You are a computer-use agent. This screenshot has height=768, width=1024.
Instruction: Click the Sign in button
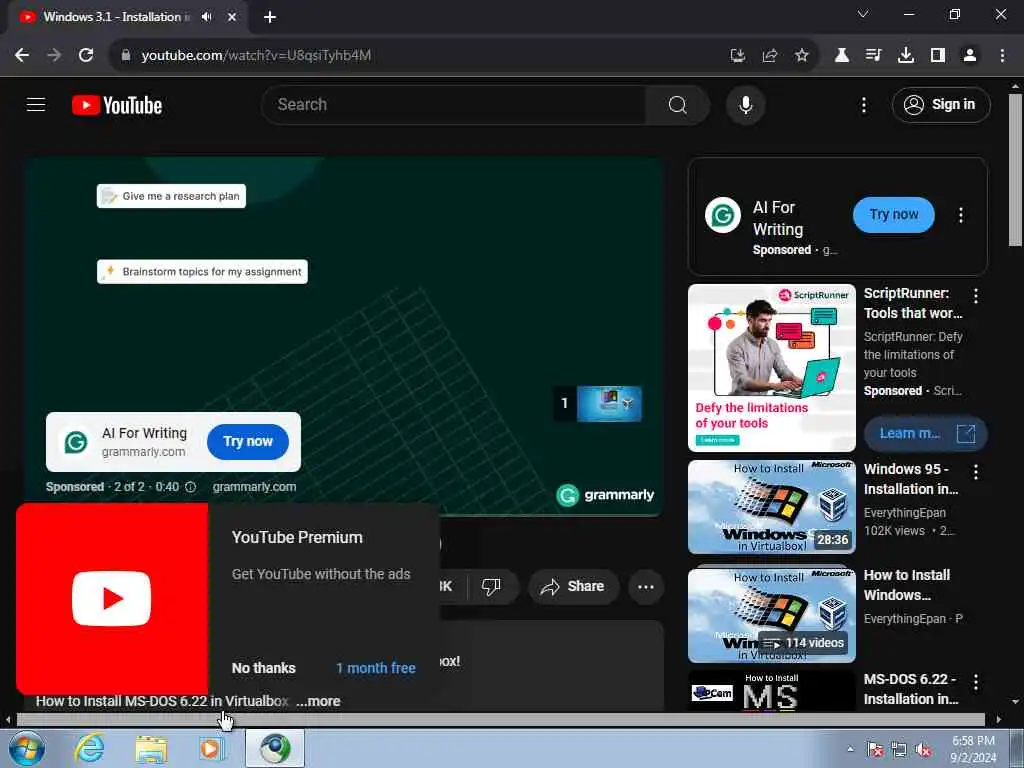tap(941, 104)
